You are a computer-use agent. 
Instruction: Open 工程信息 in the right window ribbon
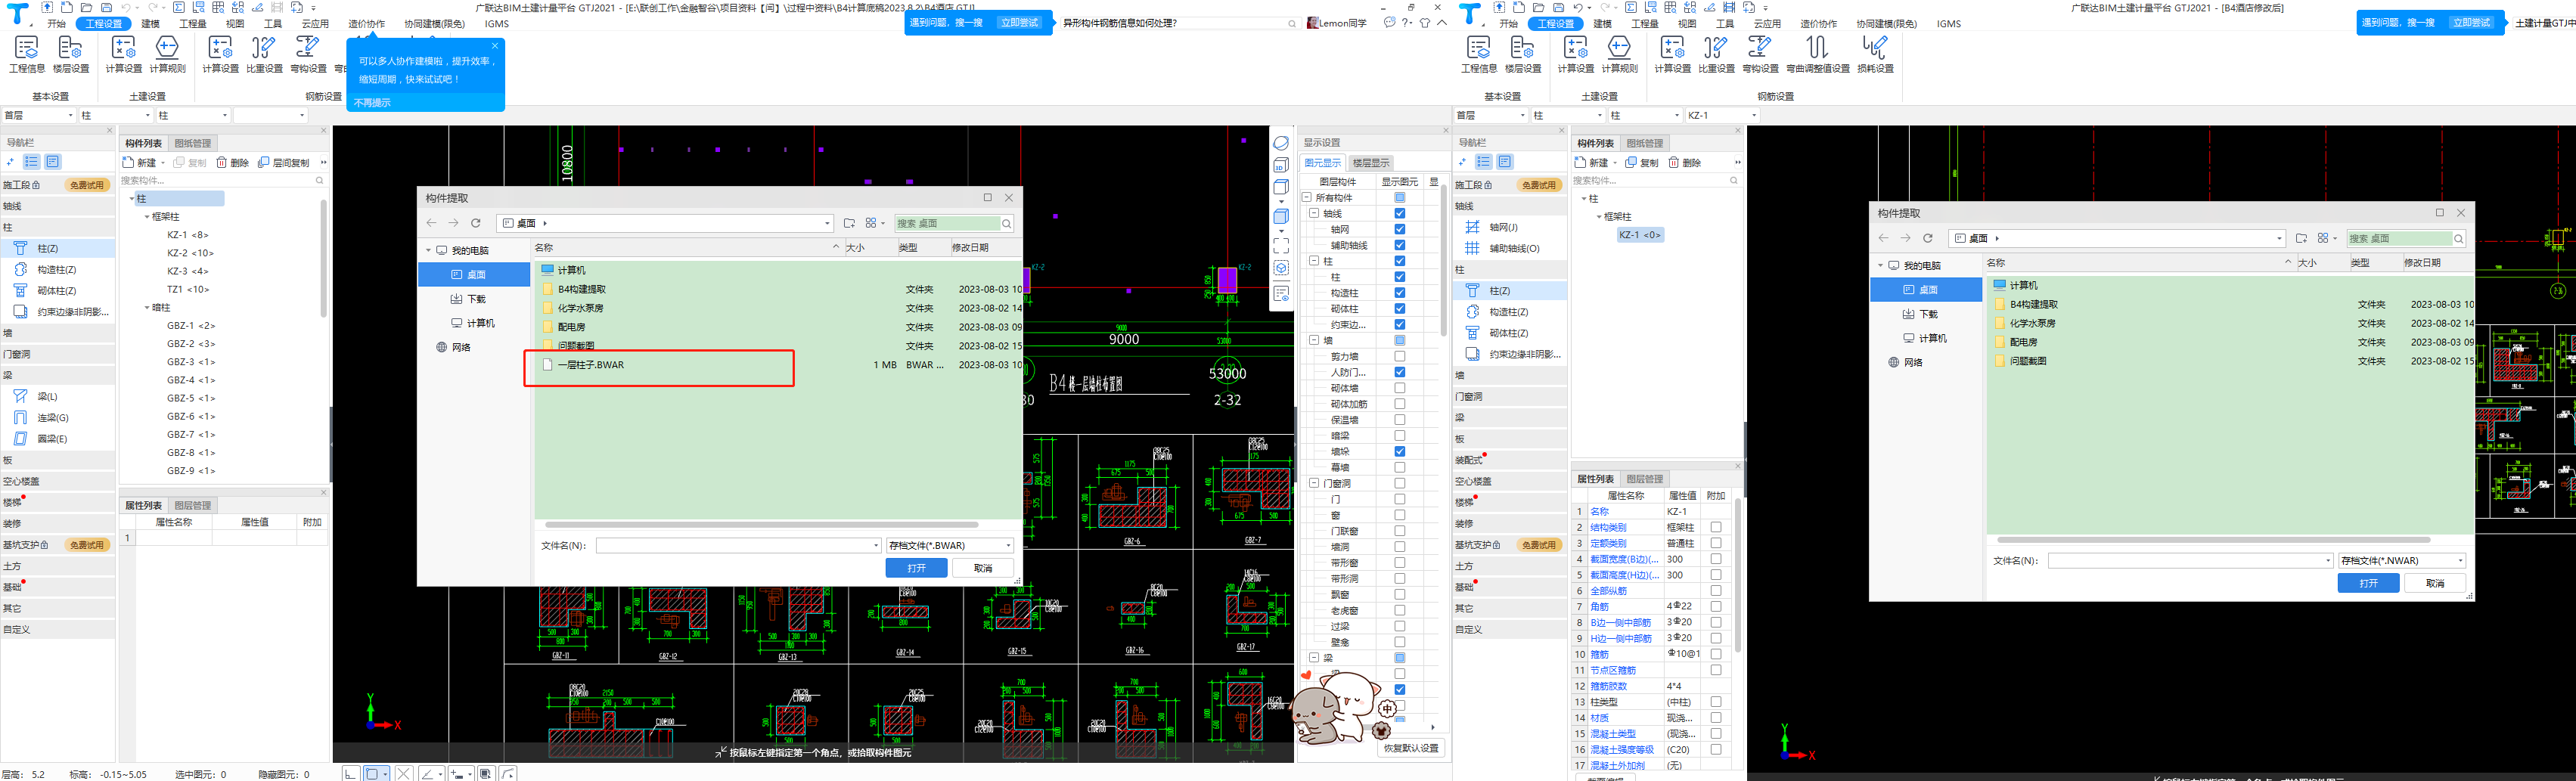[1479, 55]
